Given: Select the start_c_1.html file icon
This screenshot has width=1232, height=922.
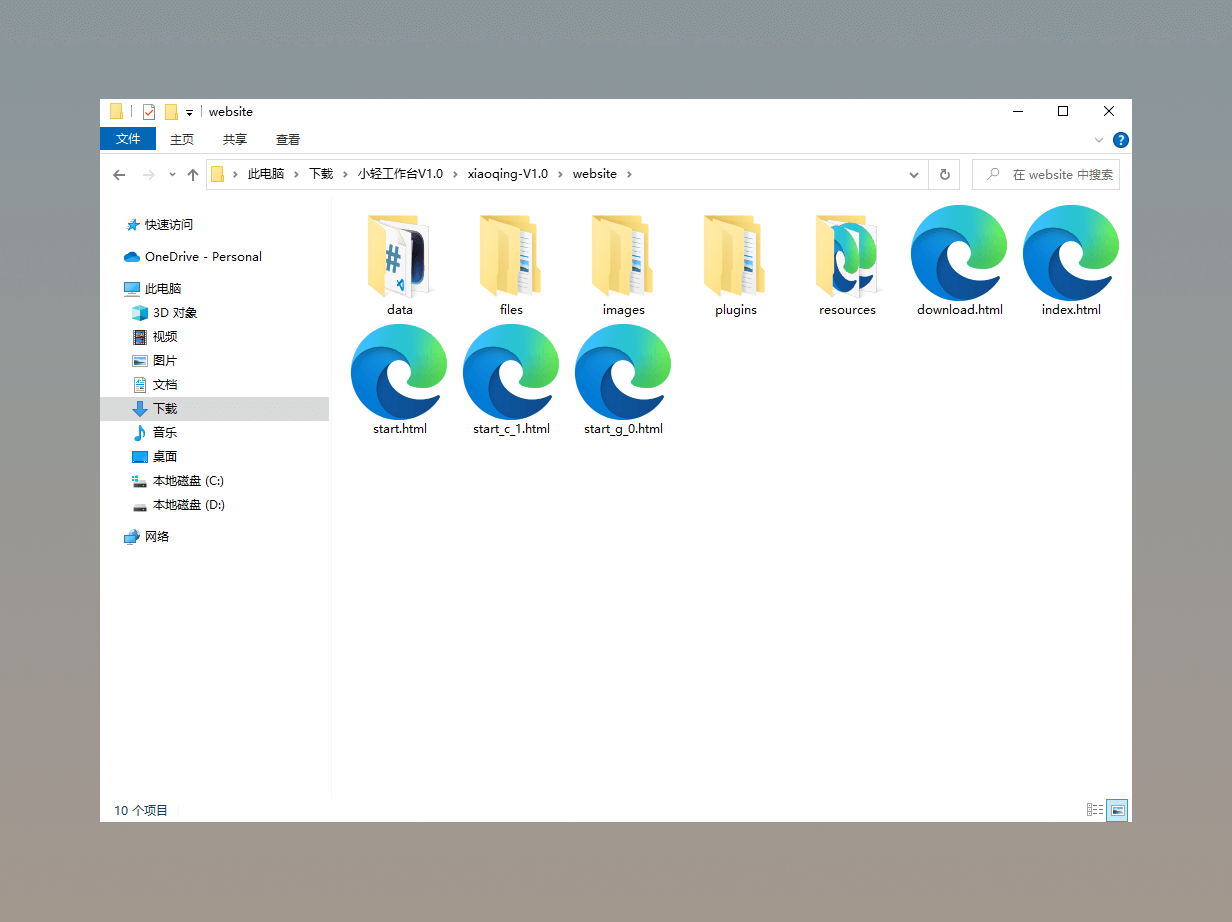Looking at the screenshot, I should tap(511, 372).
